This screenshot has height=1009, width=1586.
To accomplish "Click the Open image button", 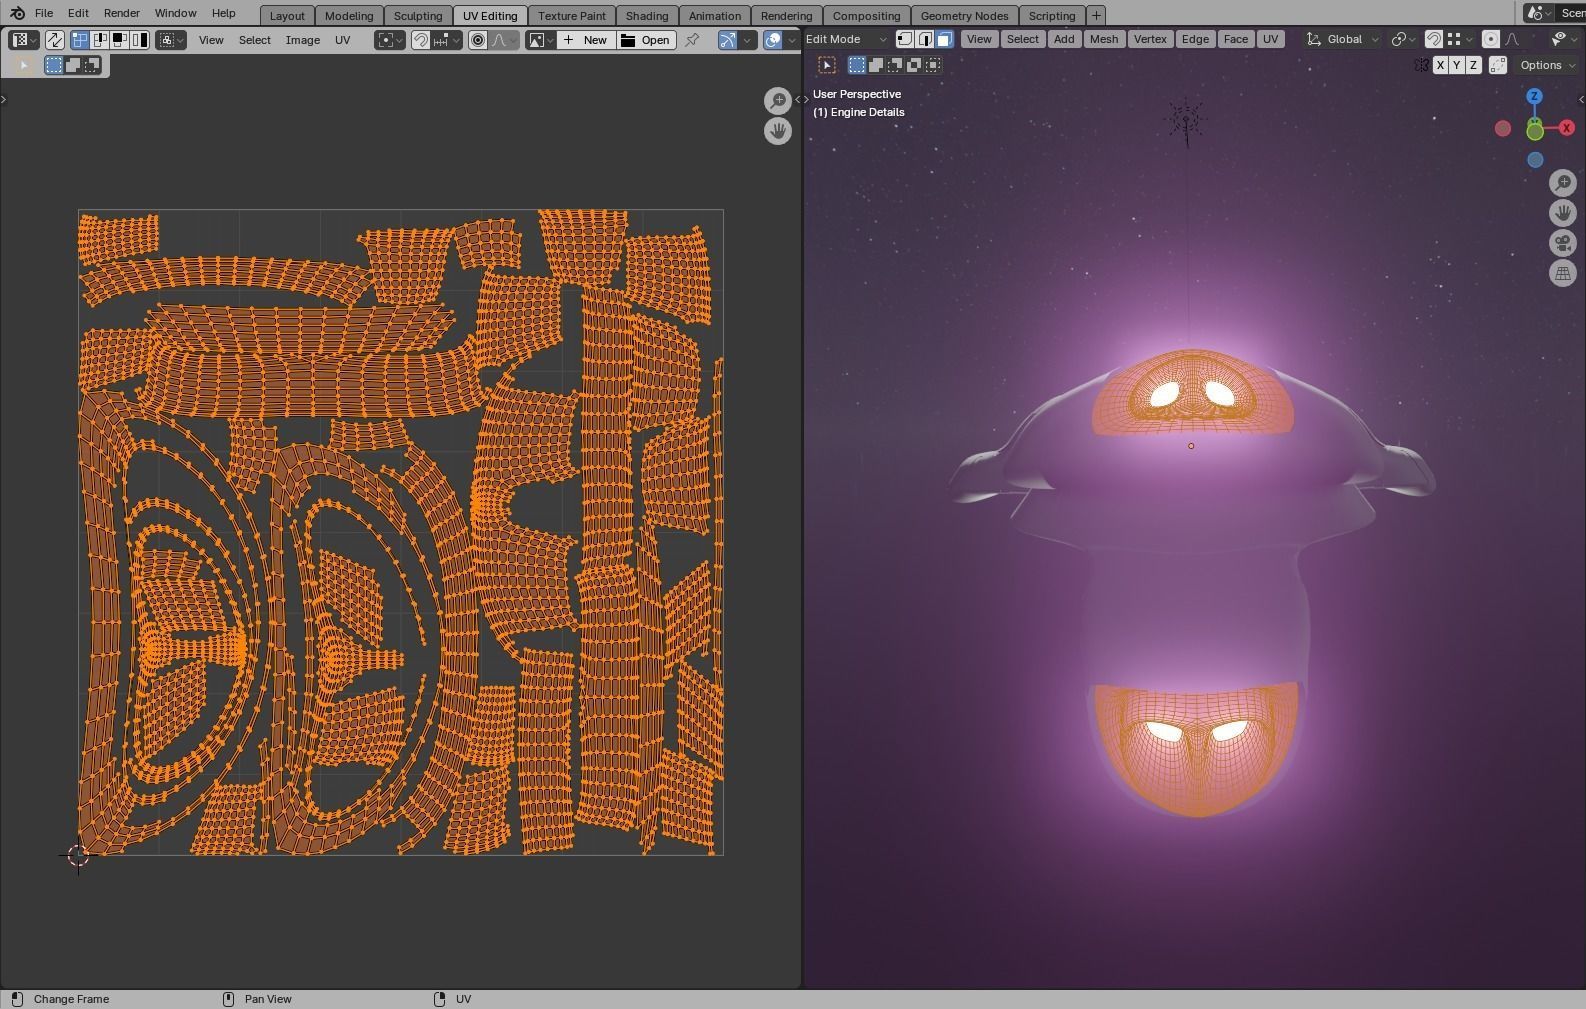I will tap(646, 40).
